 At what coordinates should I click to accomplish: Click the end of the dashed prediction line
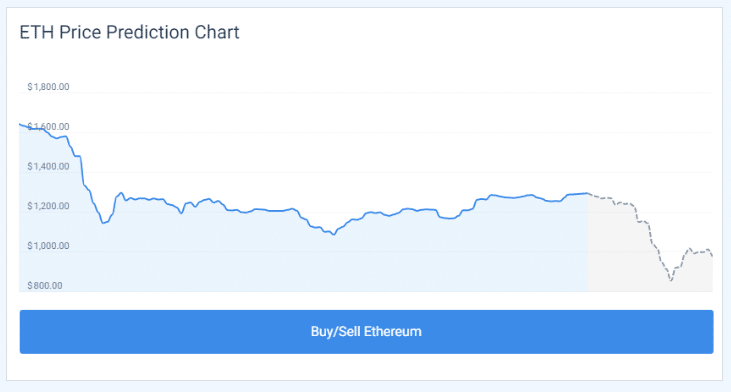tap(711, 255)
